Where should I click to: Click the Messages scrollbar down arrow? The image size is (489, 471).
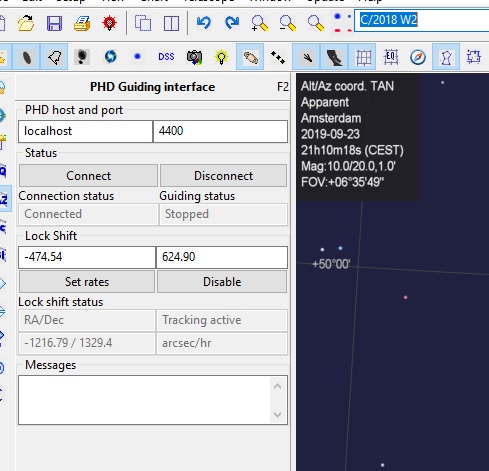tap(277, 415)
